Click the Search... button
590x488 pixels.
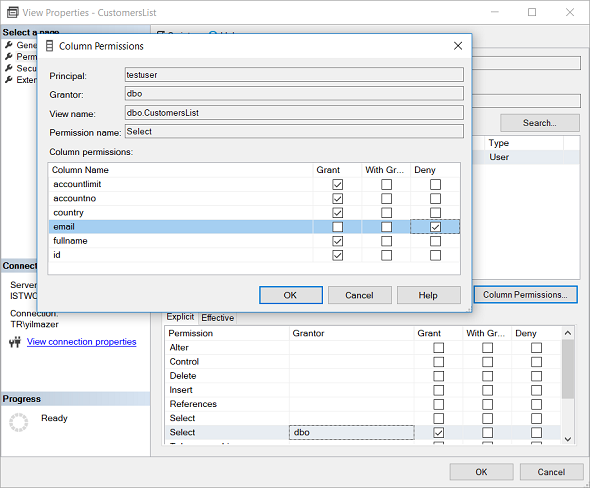(540, 123)
